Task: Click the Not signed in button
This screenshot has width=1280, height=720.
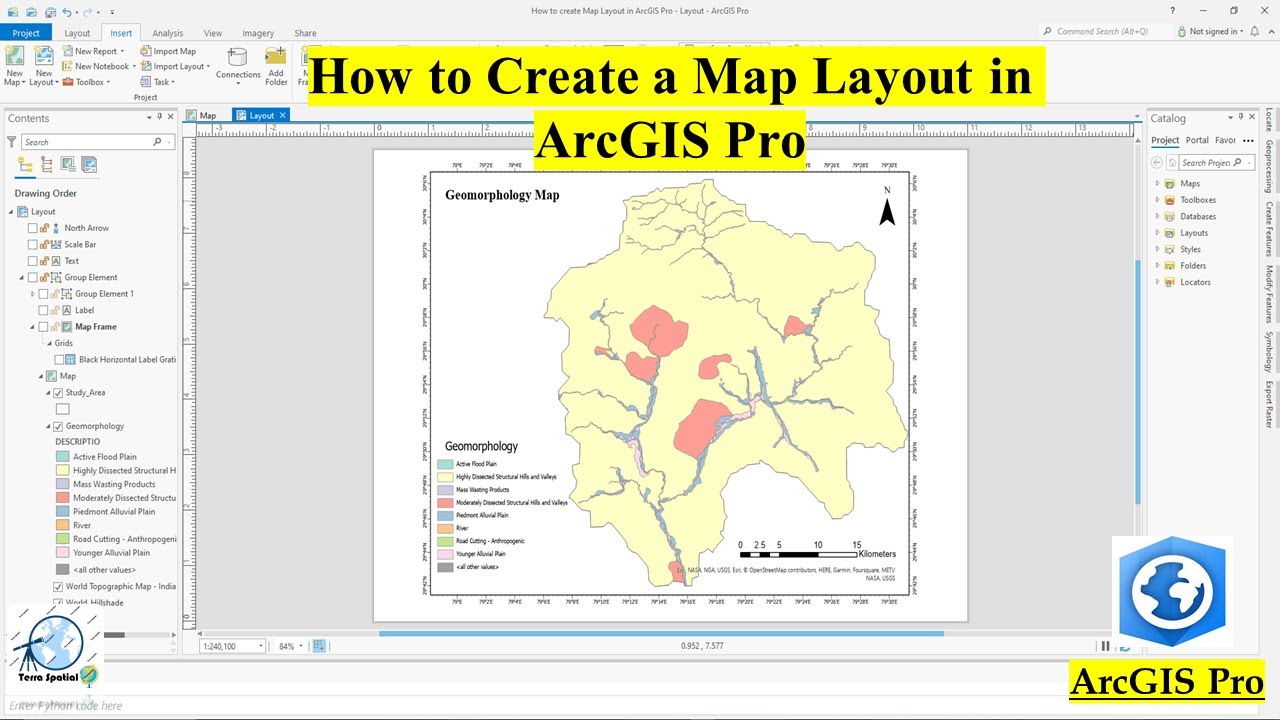Action: [x=1212, y=32]
